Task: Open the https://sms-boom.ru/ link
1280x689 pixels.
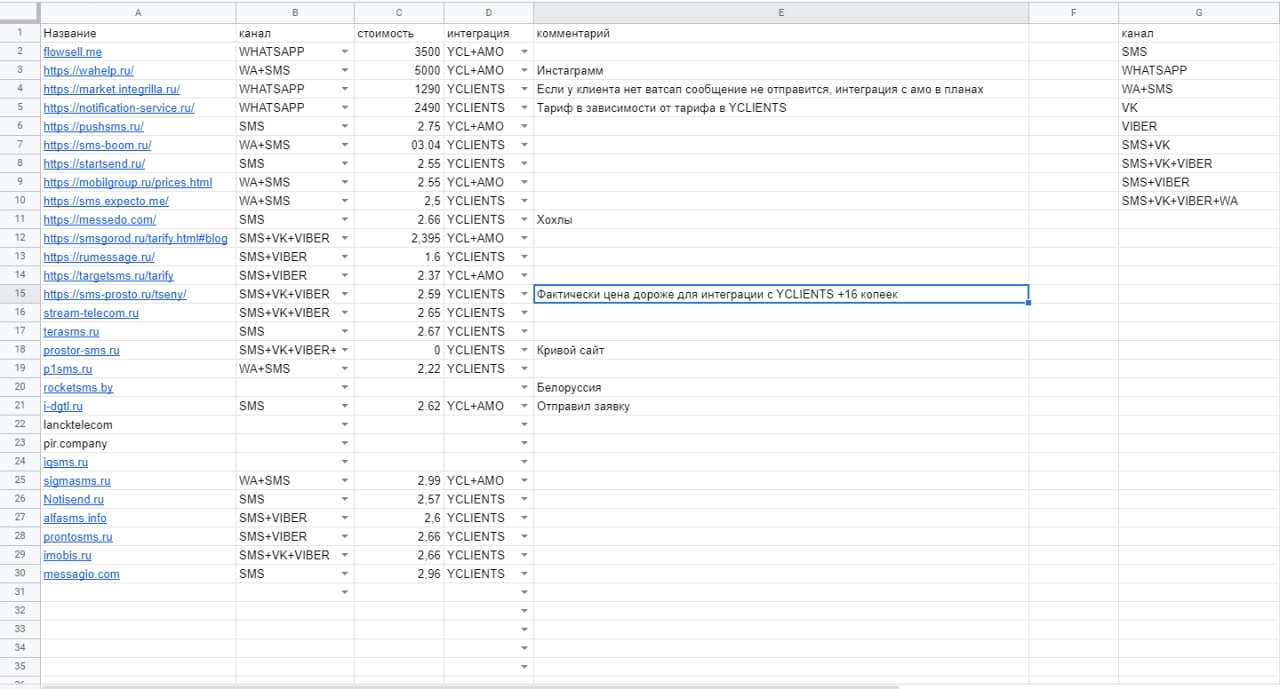Action: coord(97,145)
